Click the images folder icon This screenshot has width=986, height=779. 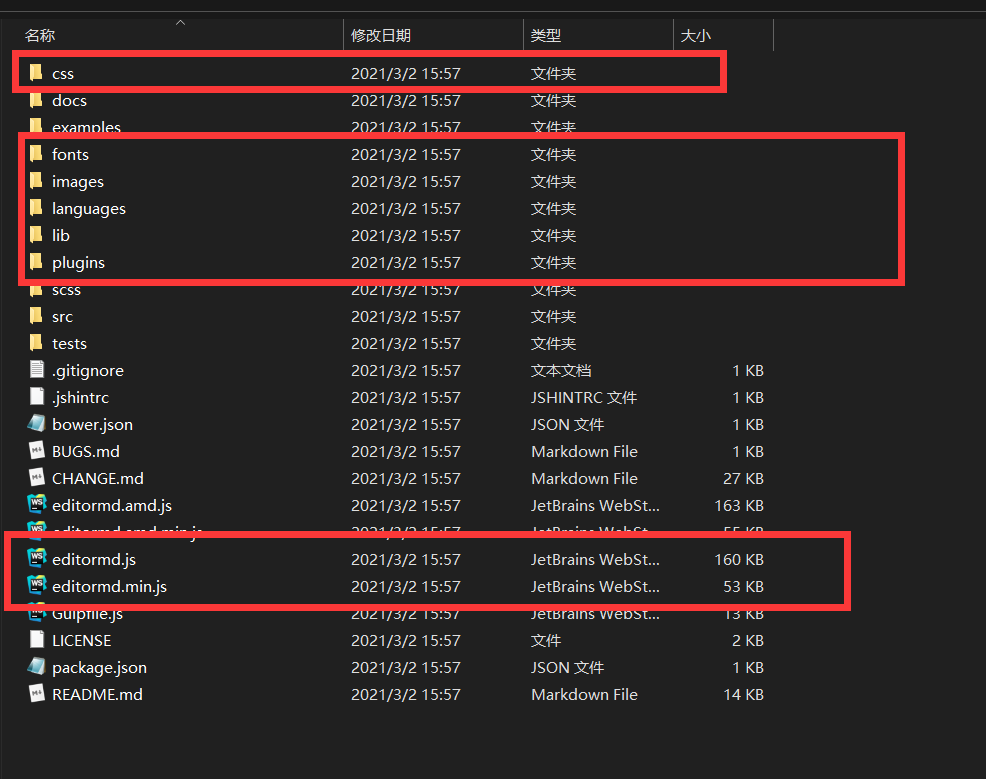[36, 181]
